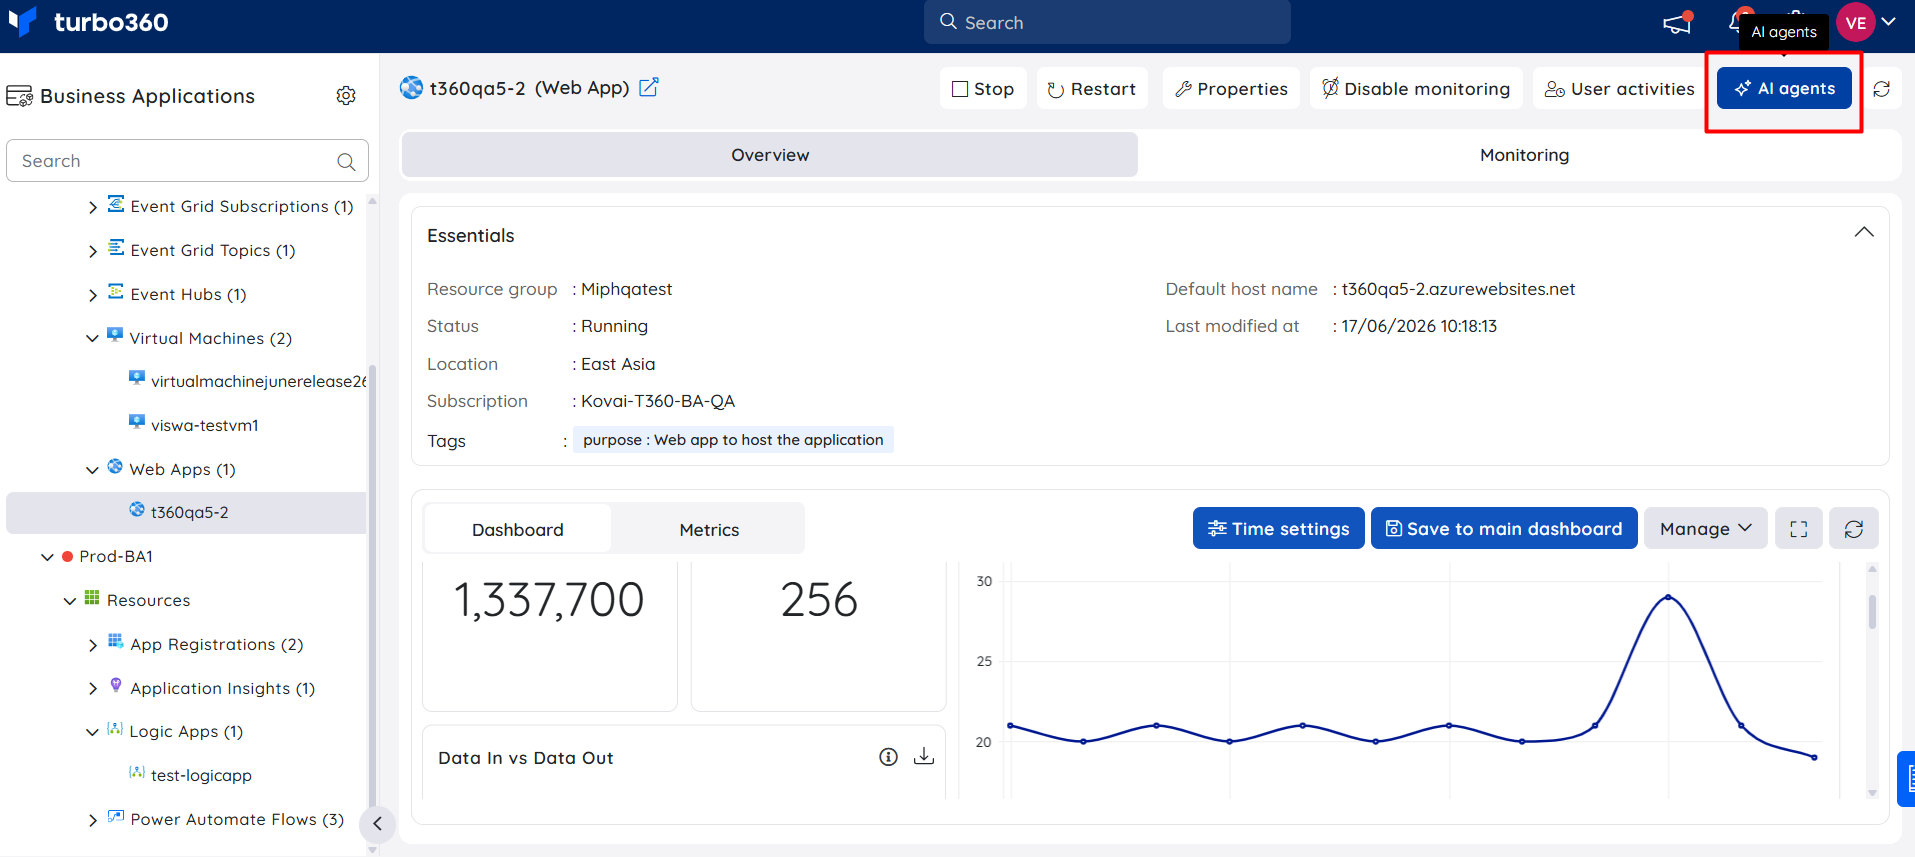
Task: Open Business Applications settings gear
Action: tap(346, 96)
